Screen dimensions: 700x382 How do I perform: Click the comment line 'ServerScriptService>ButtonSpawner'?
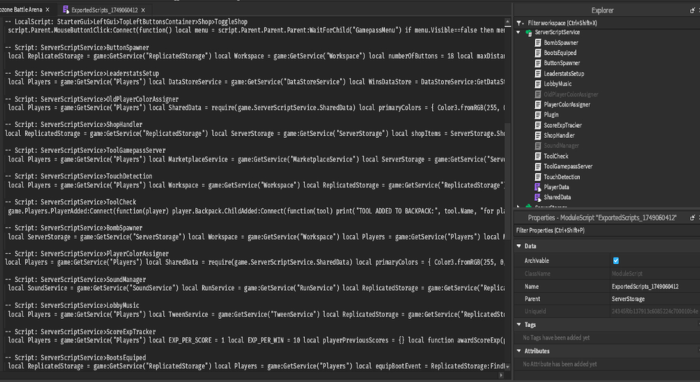point(77,47)
